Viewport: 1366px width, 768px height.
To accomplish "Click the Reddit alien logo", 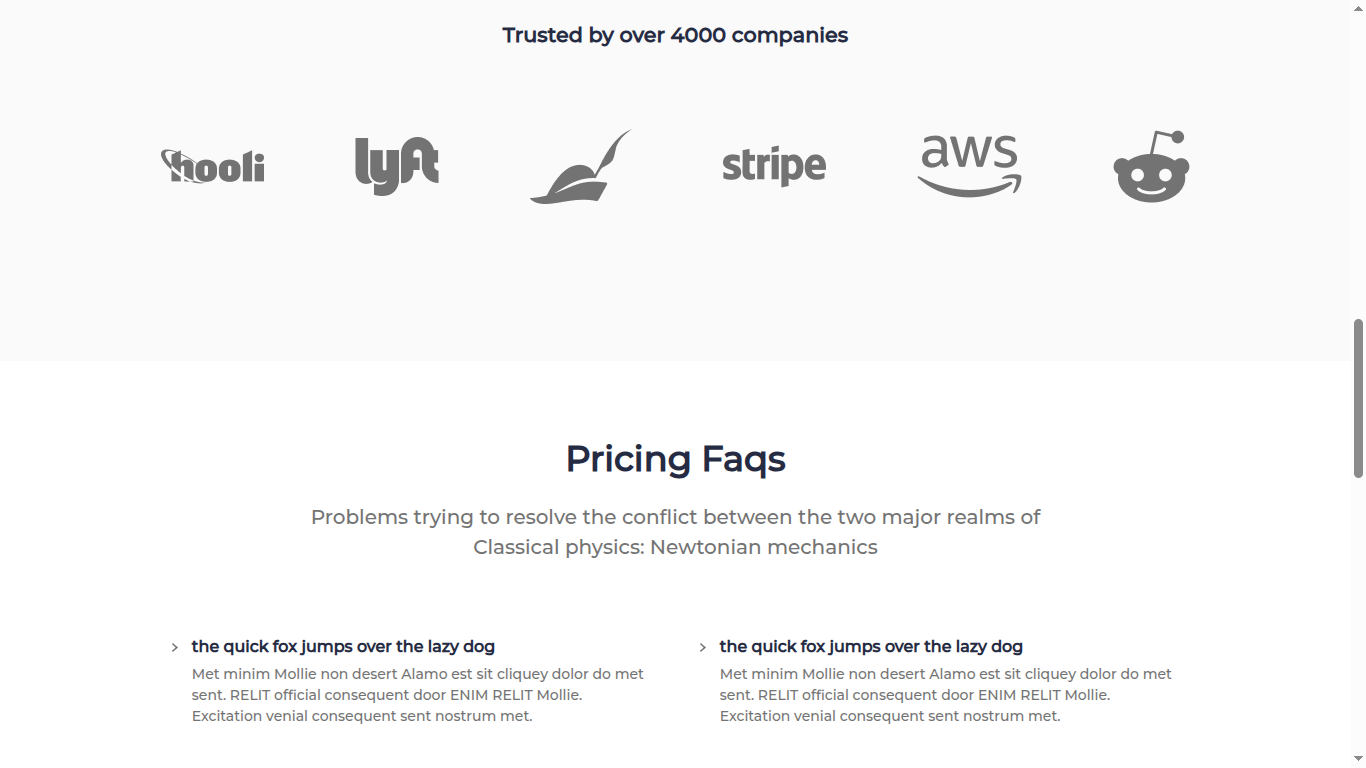I will point(1151,167).
